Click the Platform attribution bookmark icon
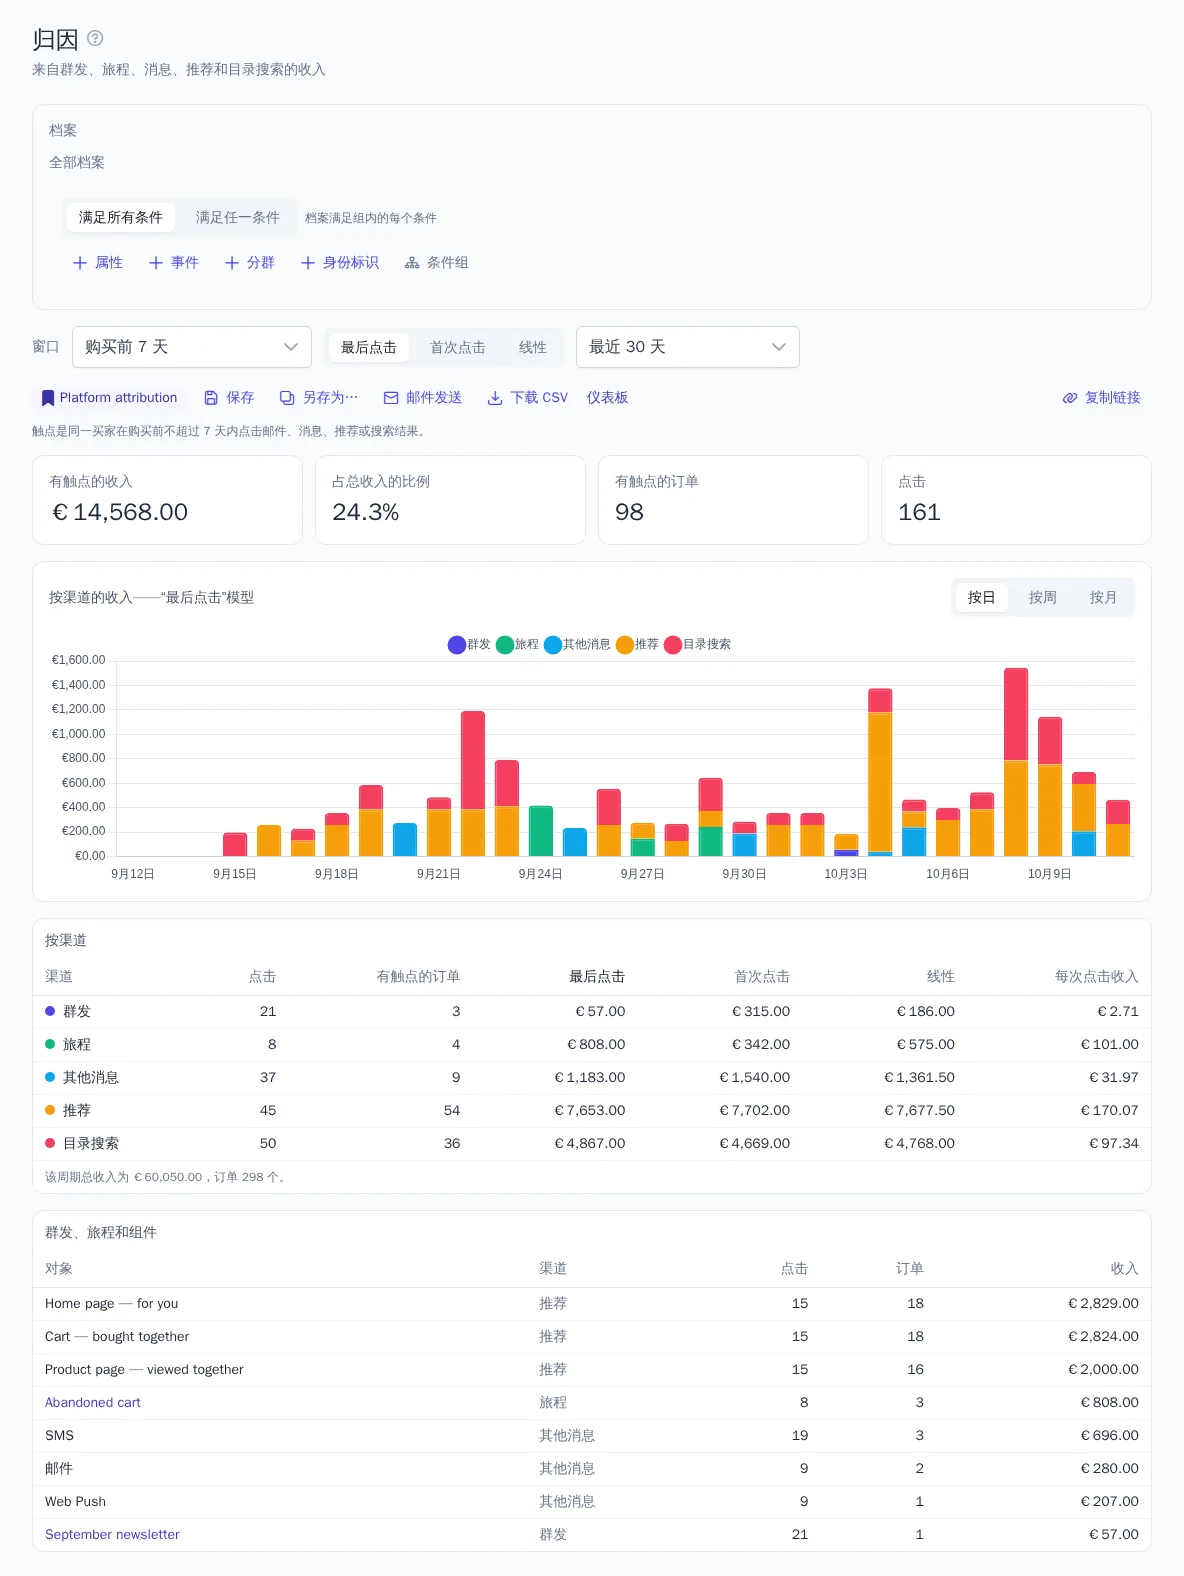Screen dimensions: 1184x1576 click(48, 398)
